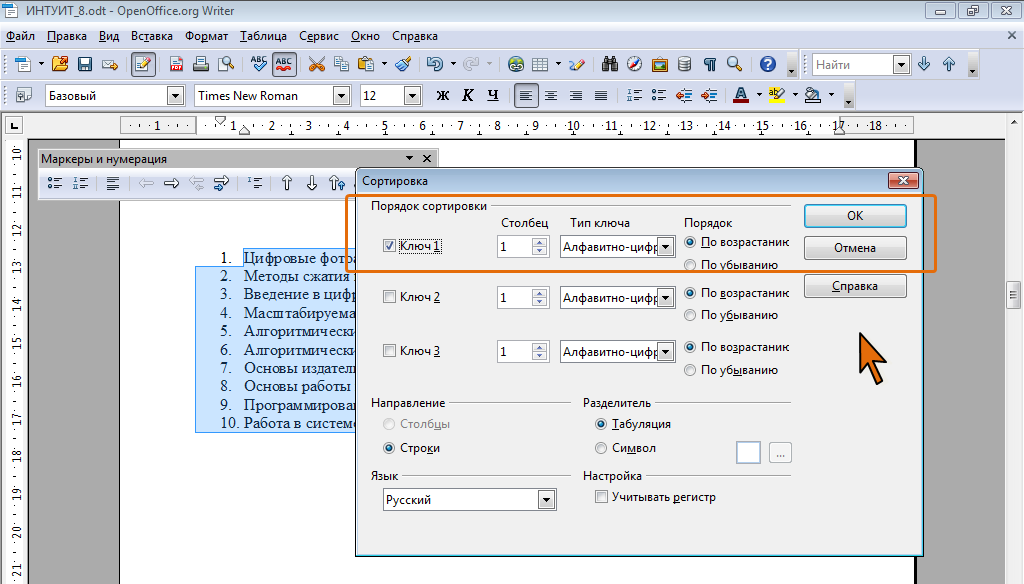
Task: Open the font size 12 dropdown
Action: pos(412,96)
